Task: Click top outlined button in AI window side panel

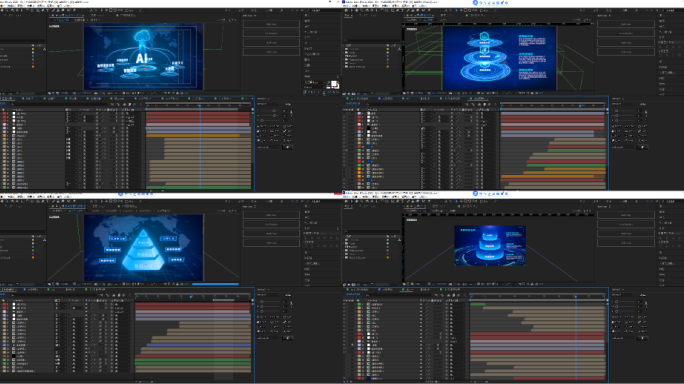Action: [271, 24]
